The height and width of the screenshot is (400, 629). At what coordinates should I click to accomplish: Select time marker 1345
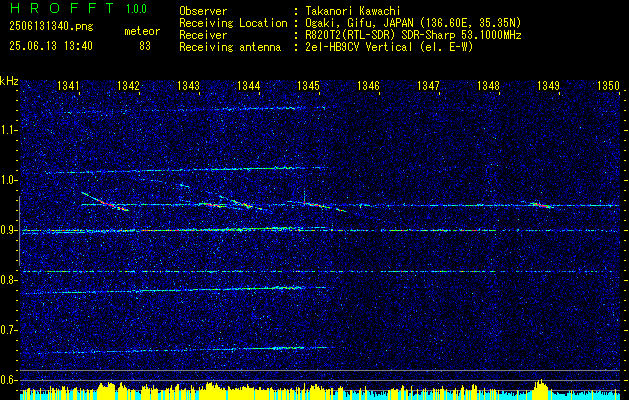(308, 85)
